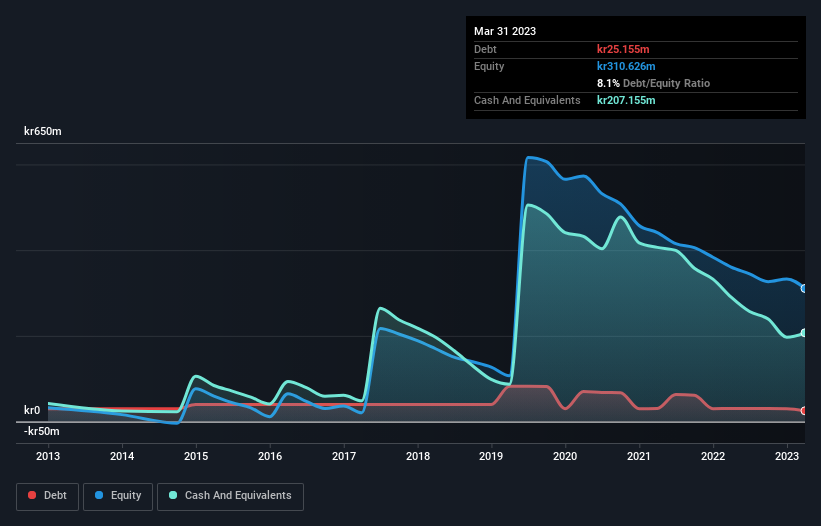Click the kr207.155m cash value in tooltip
Screen dimensions: 821x526
click(629, 100)
